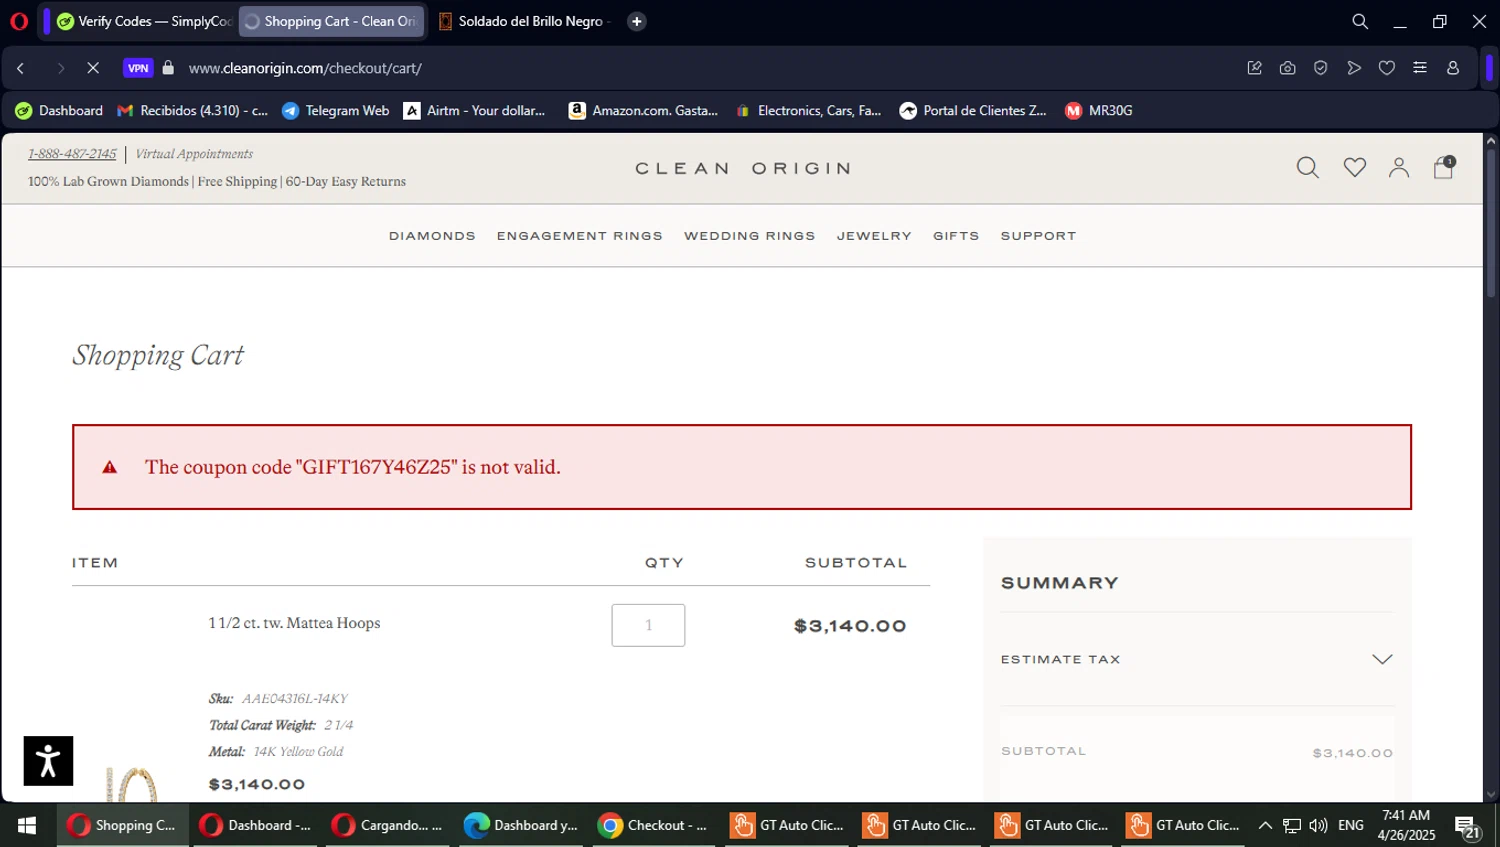The width and height of the screenshot is (1500, 847).
Task: Open a new browser tab
Action: (636, 21)
